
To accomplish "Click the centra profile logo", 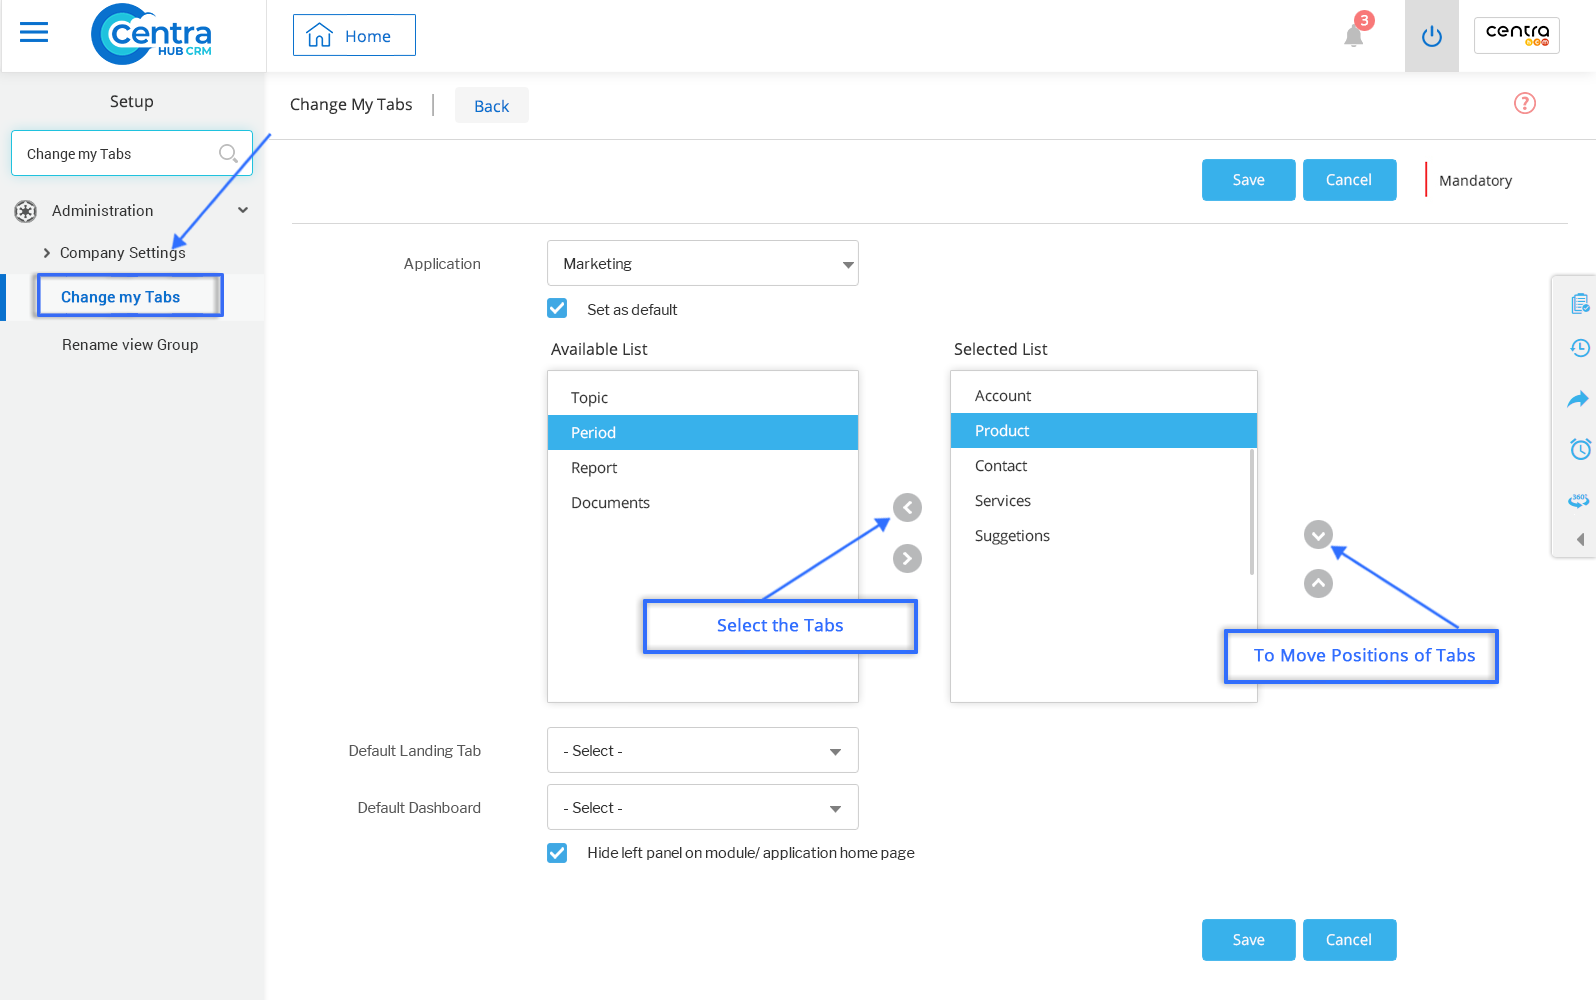I will tap(1517, 35).
